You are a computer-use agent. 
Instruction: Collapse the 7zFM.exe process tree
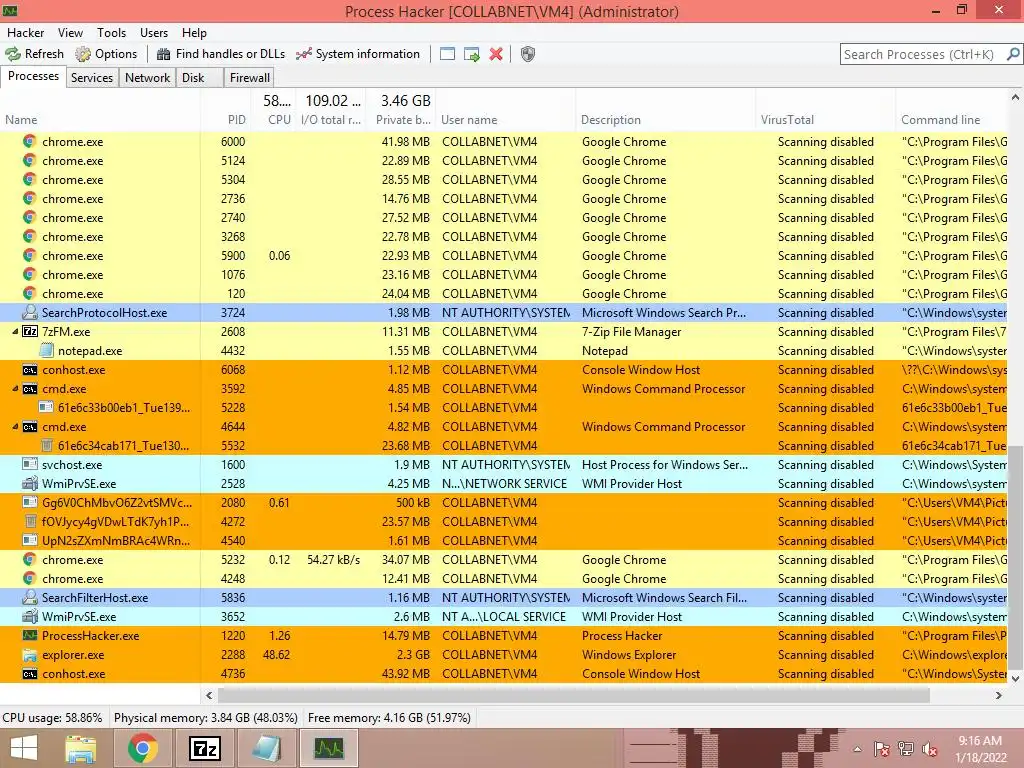[15, 332]
